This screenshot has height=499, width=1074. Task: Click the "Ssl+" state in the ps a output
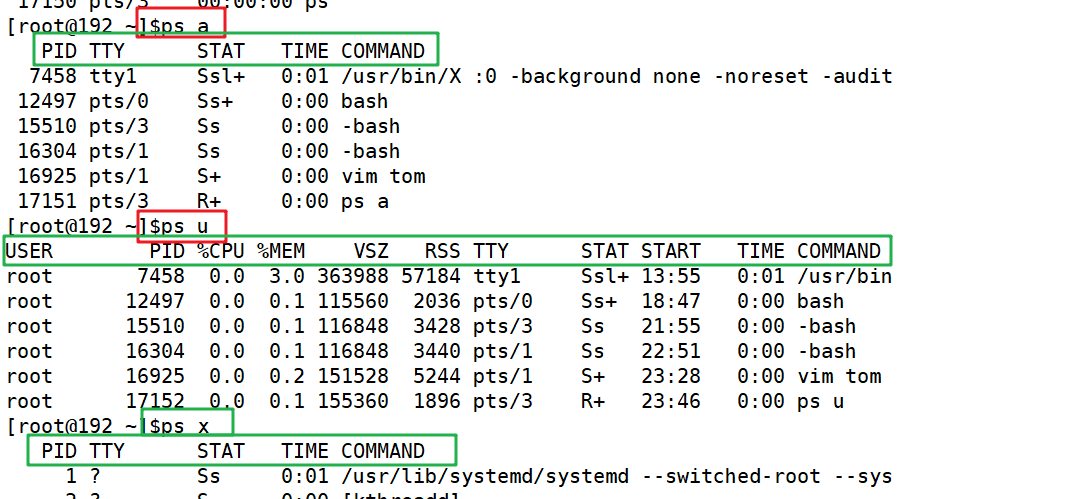point(221,77)
